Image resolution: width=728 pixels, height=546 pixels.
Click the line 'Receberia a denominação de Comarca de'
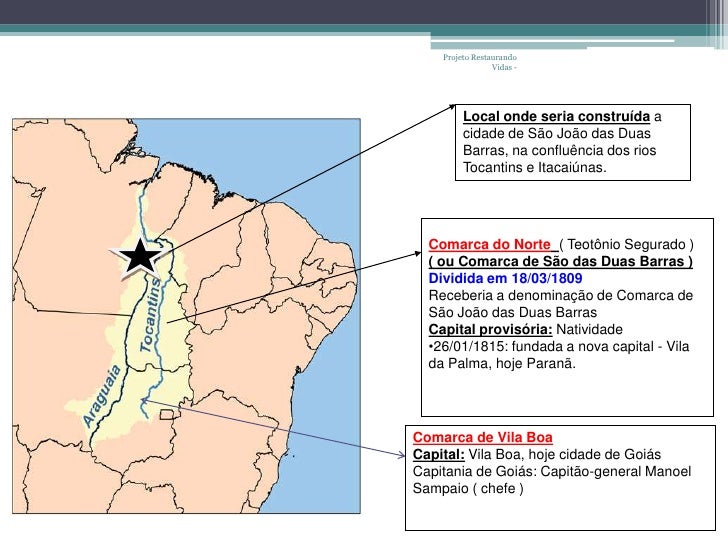pos(561,295)
